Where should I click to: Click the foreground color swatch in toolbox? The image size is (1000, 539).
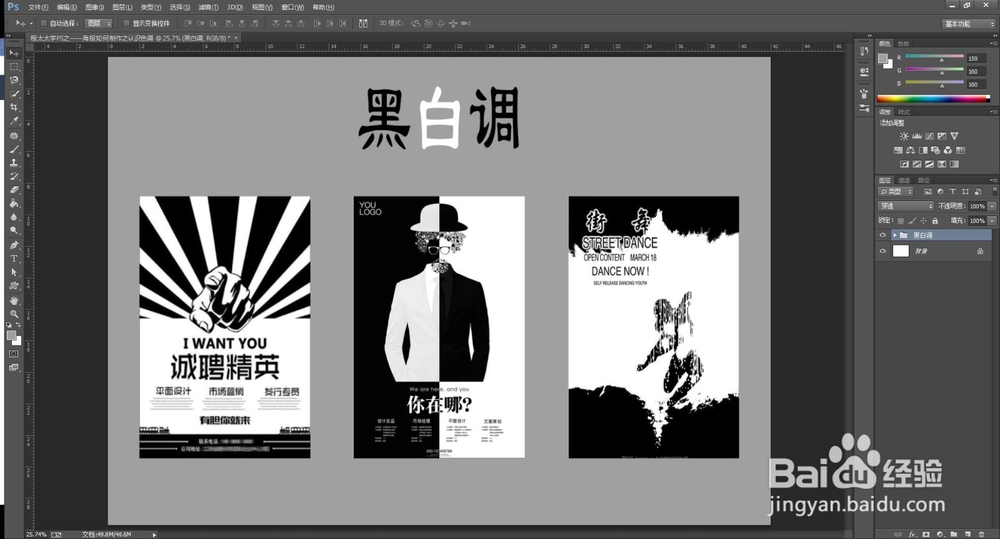point(11,336)
